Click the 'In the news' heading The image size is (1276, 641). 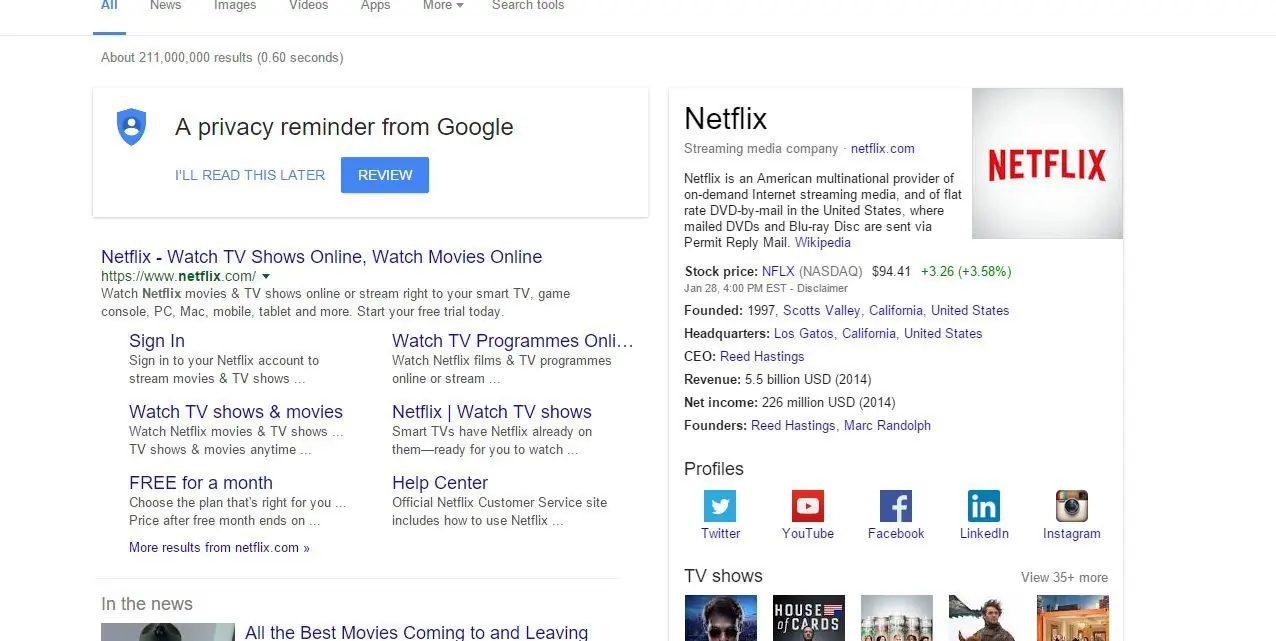[147, 604]
